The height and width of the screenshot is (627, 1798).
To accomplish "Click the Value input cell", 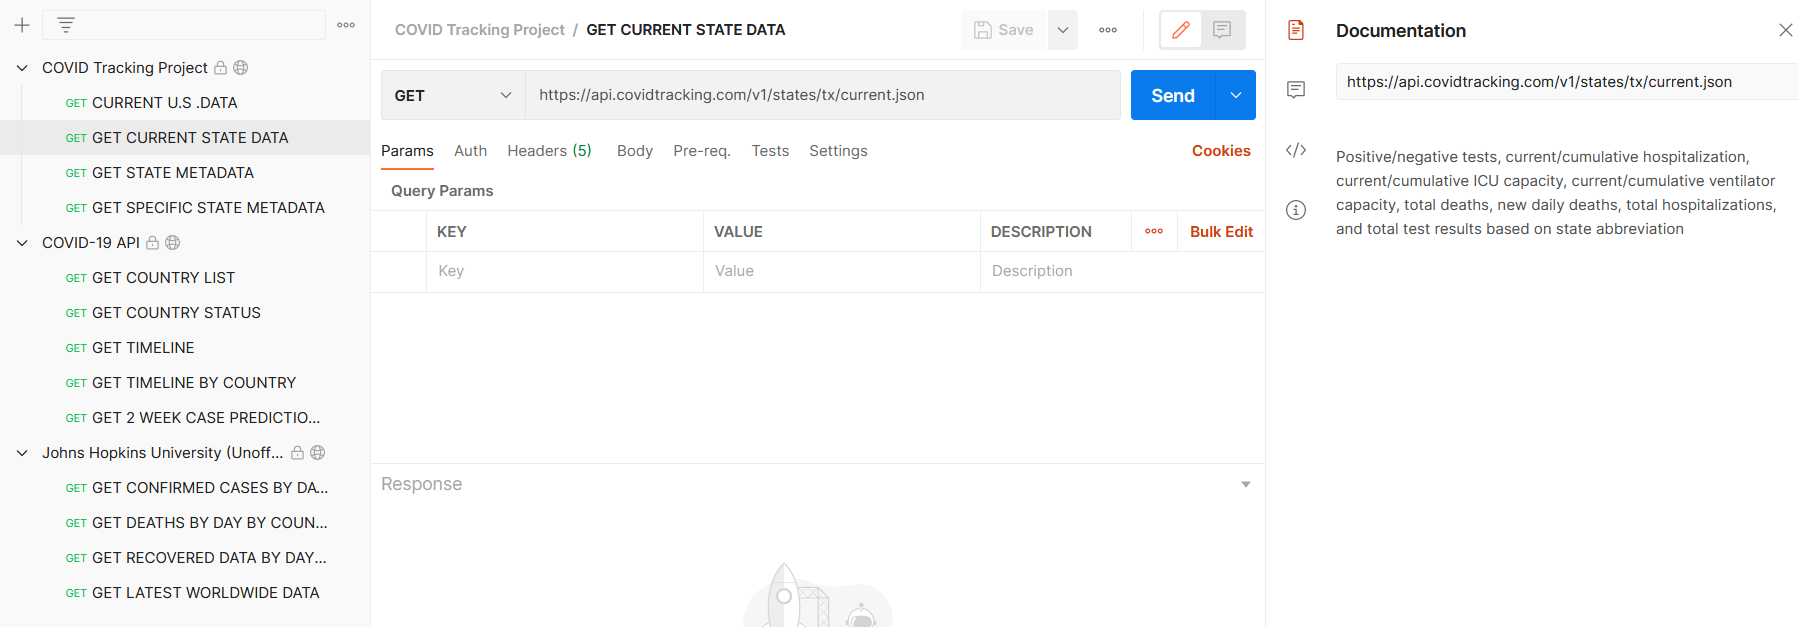I will (x=842, y=271).
